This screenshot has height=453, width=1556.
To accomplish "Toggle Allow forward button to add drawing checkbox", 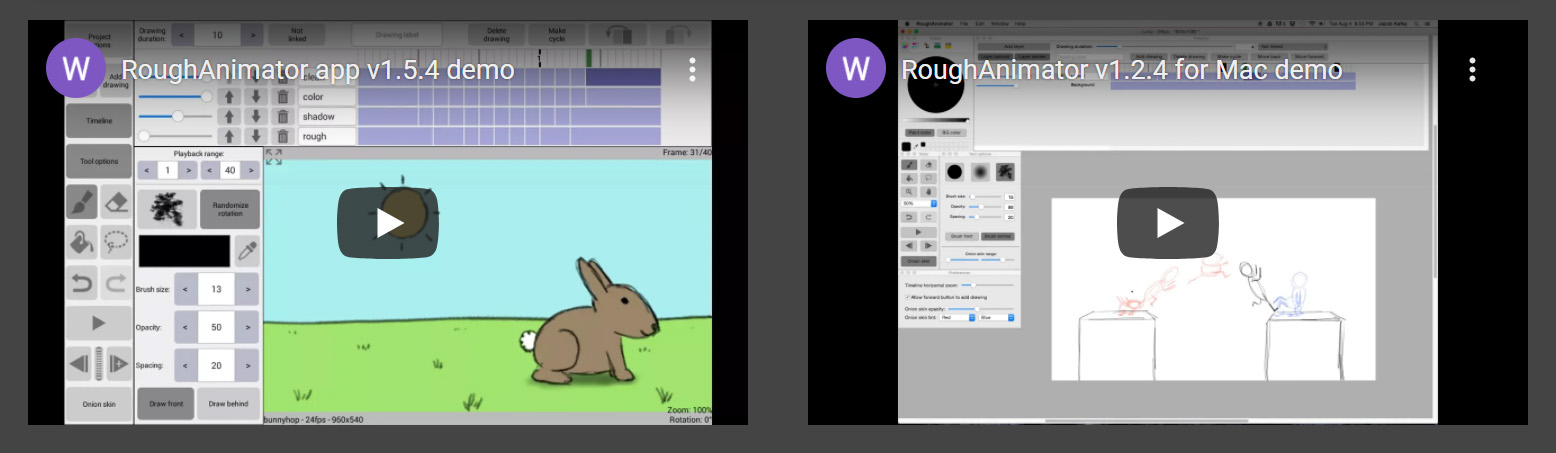I will [x=908, y=297].
